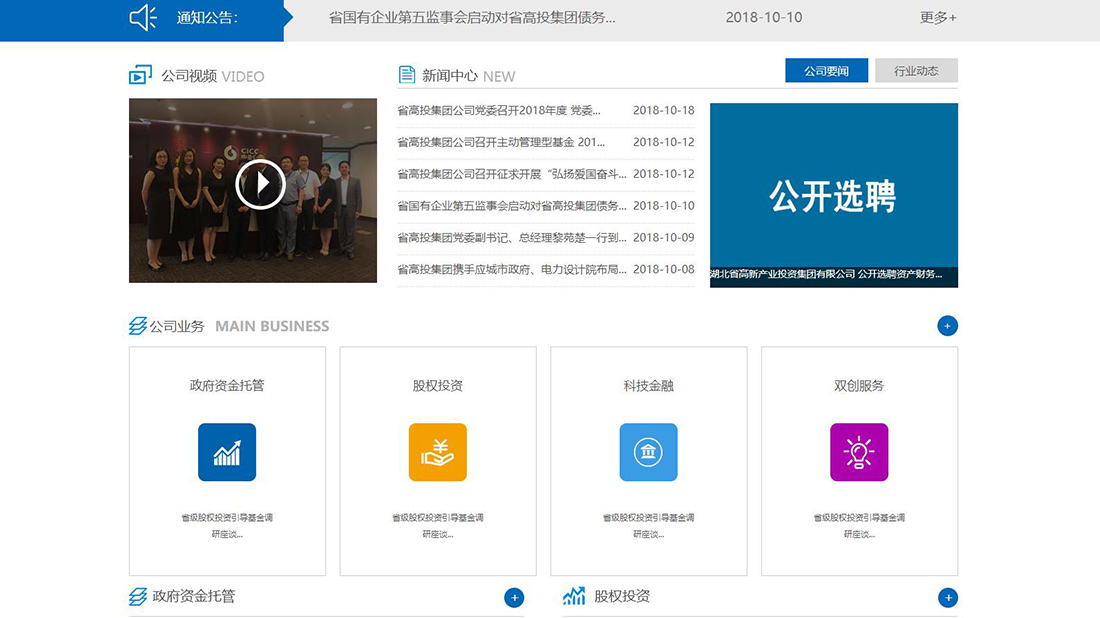This screenshot has height=618, width=1100.
Task: Click the bottom 股权投资 section heading
Action: (622, 596)
